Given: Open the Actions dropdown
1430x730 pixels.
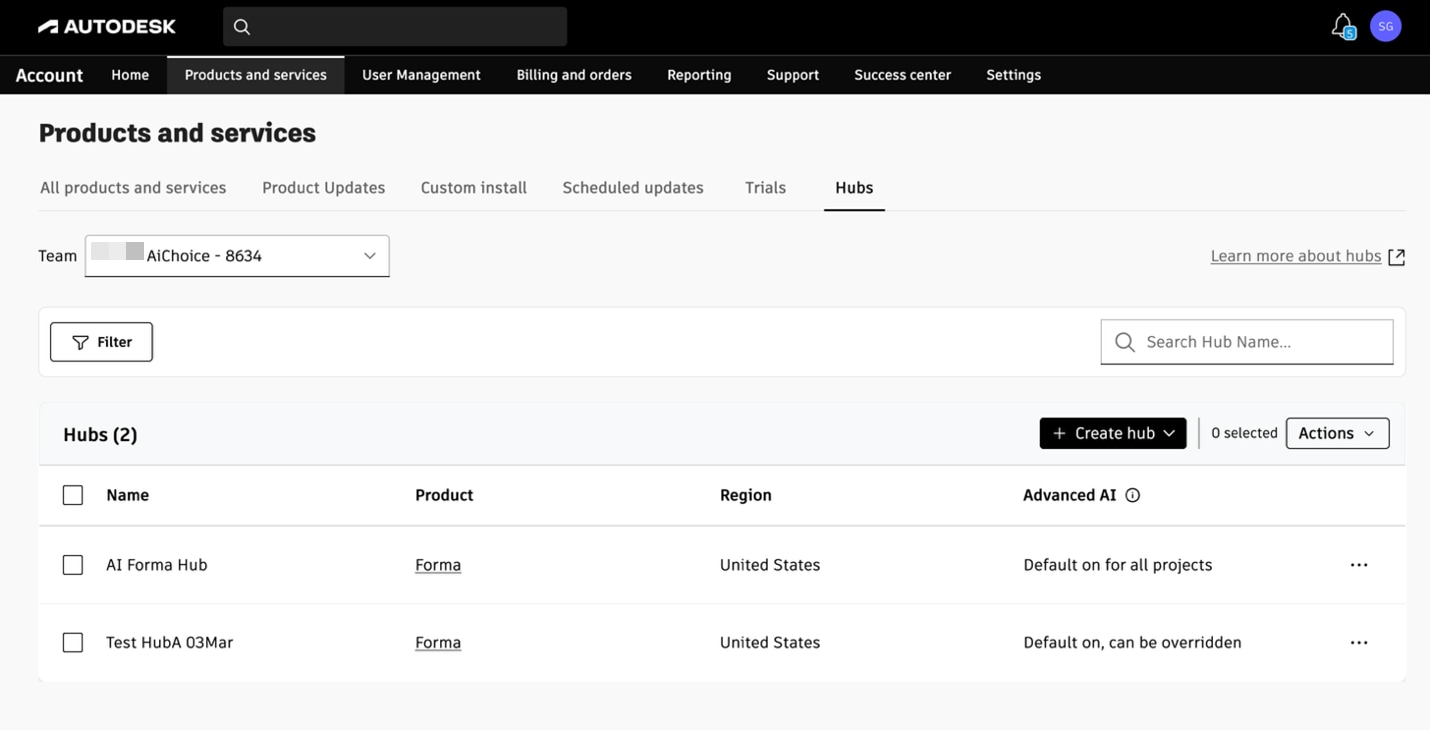Looking at the screenshot, I should (x=1337, y=433).
